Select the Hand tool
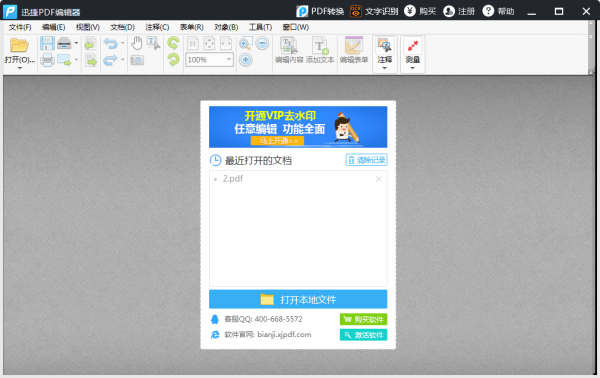 coord(137,43)
